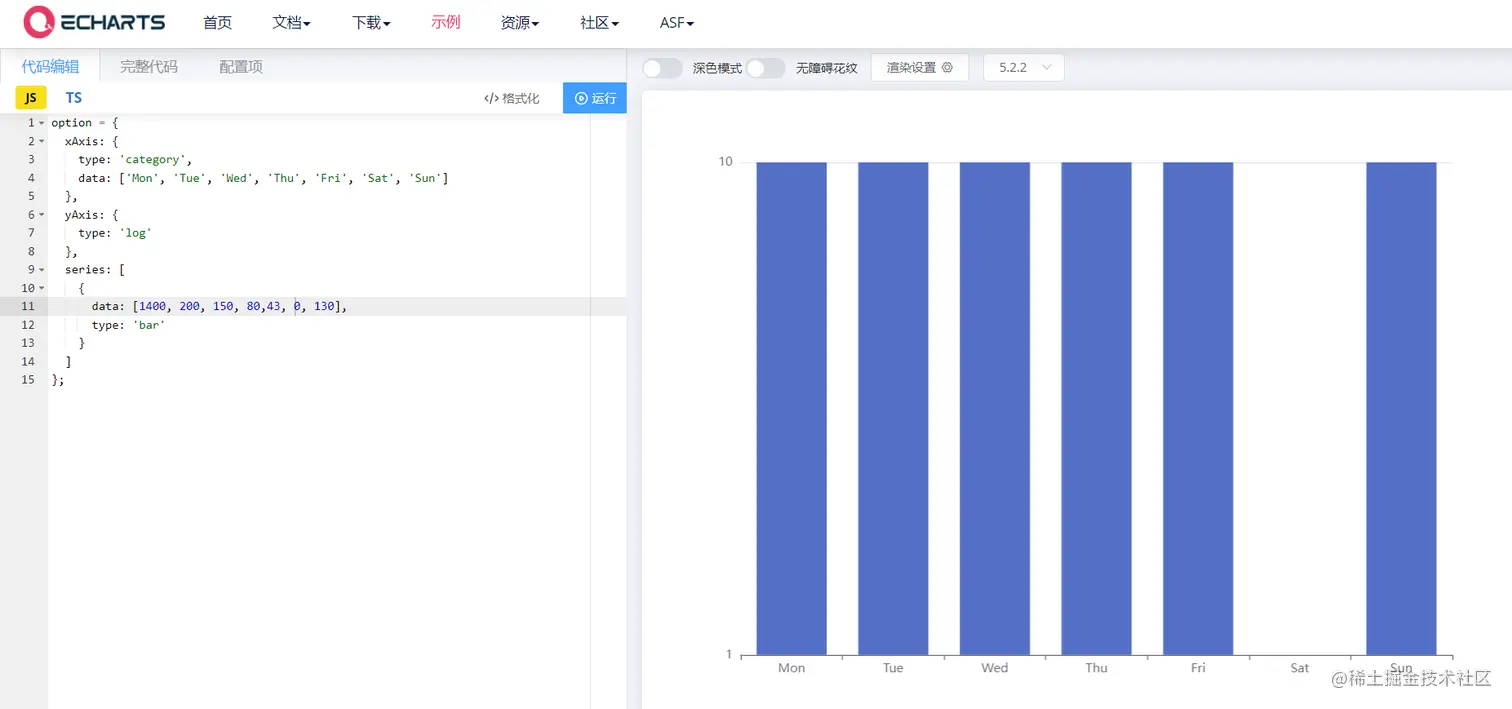Screen dimensions: 1512x709
Task: Click the series data values line 11
Action: pyautogui.click(x=219, y=306)
